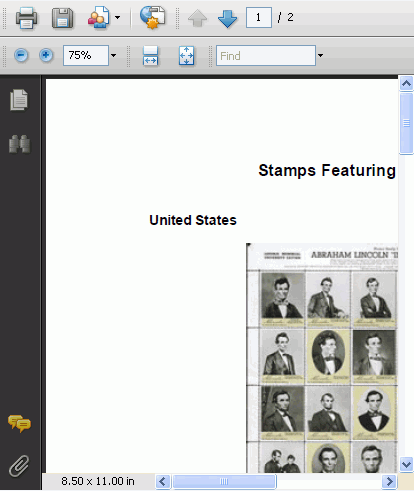Select the Fit Width scrolling icon
This screenshot has height=491, width=414.
tap(150, 56)
